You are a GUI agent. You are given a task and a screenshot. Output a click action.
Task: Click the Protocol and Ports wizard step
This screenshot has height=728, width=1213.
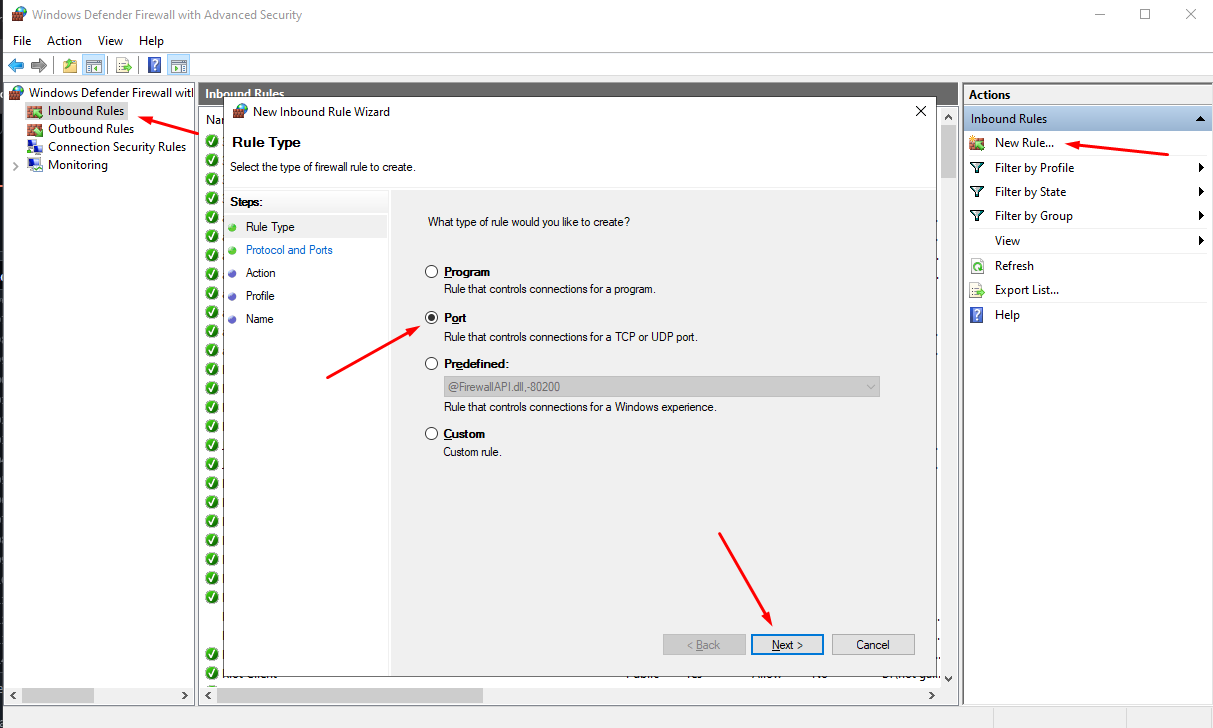point(289,250)
